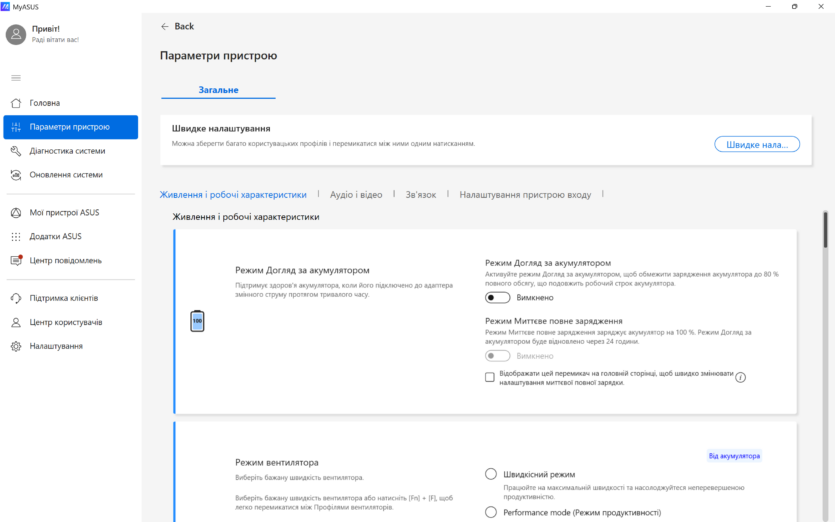Screen dimensions: 835x522
Task: Minimize the MyASUS window
Action: [768, 6]
